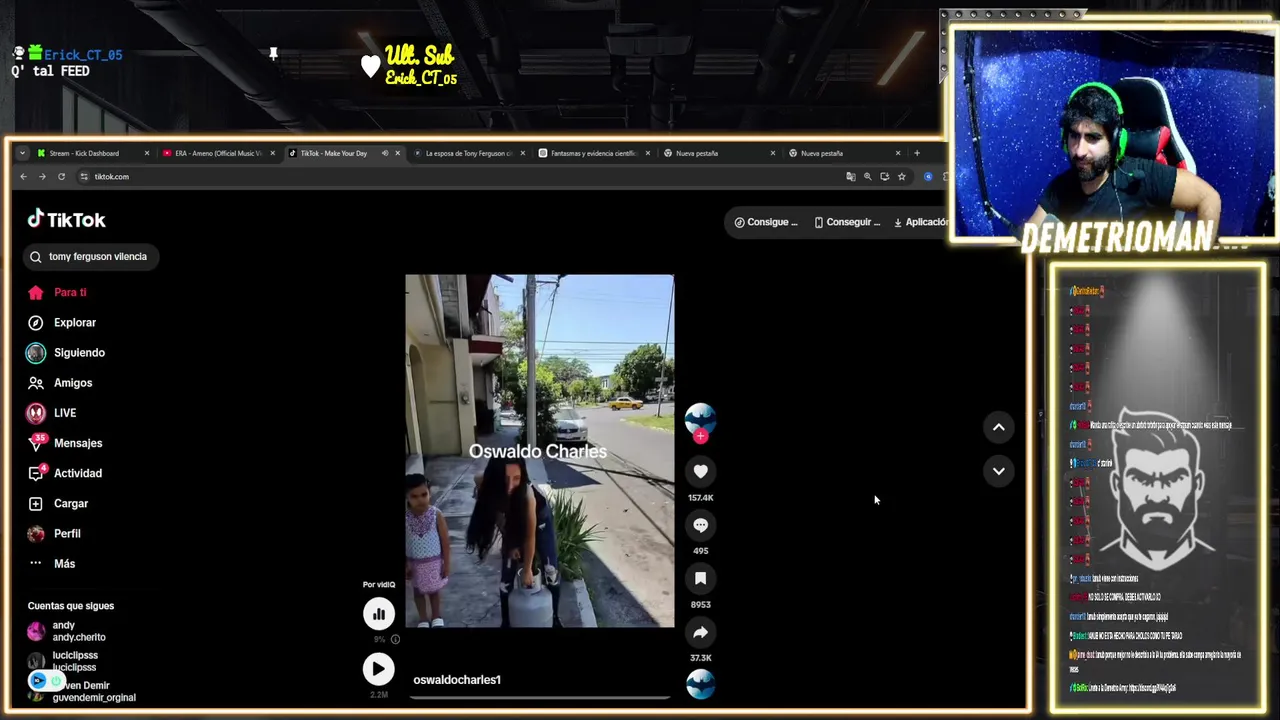Click the Erick_CT_05 chat username overlay

pos(83,55)
